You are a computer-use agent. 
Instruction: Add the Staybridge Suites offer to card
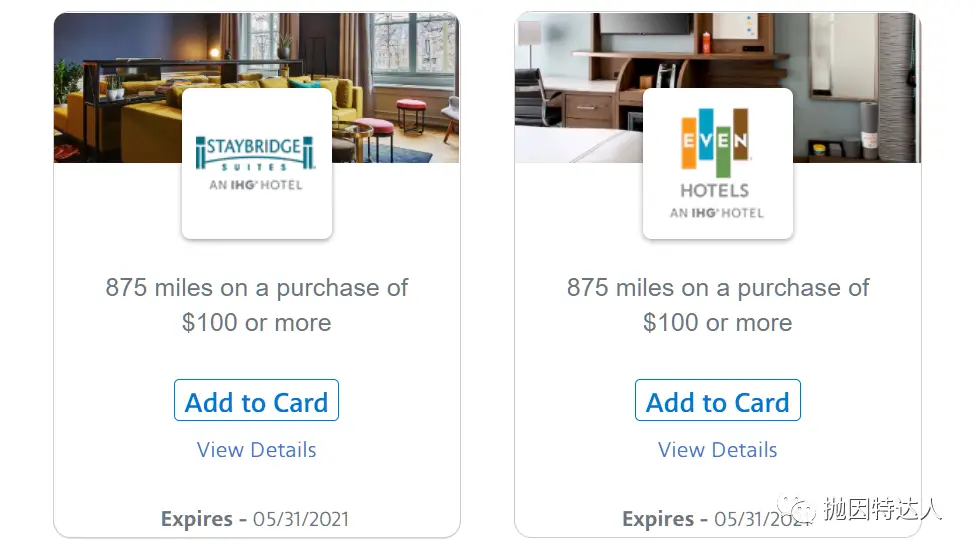[x=256, y=402]
